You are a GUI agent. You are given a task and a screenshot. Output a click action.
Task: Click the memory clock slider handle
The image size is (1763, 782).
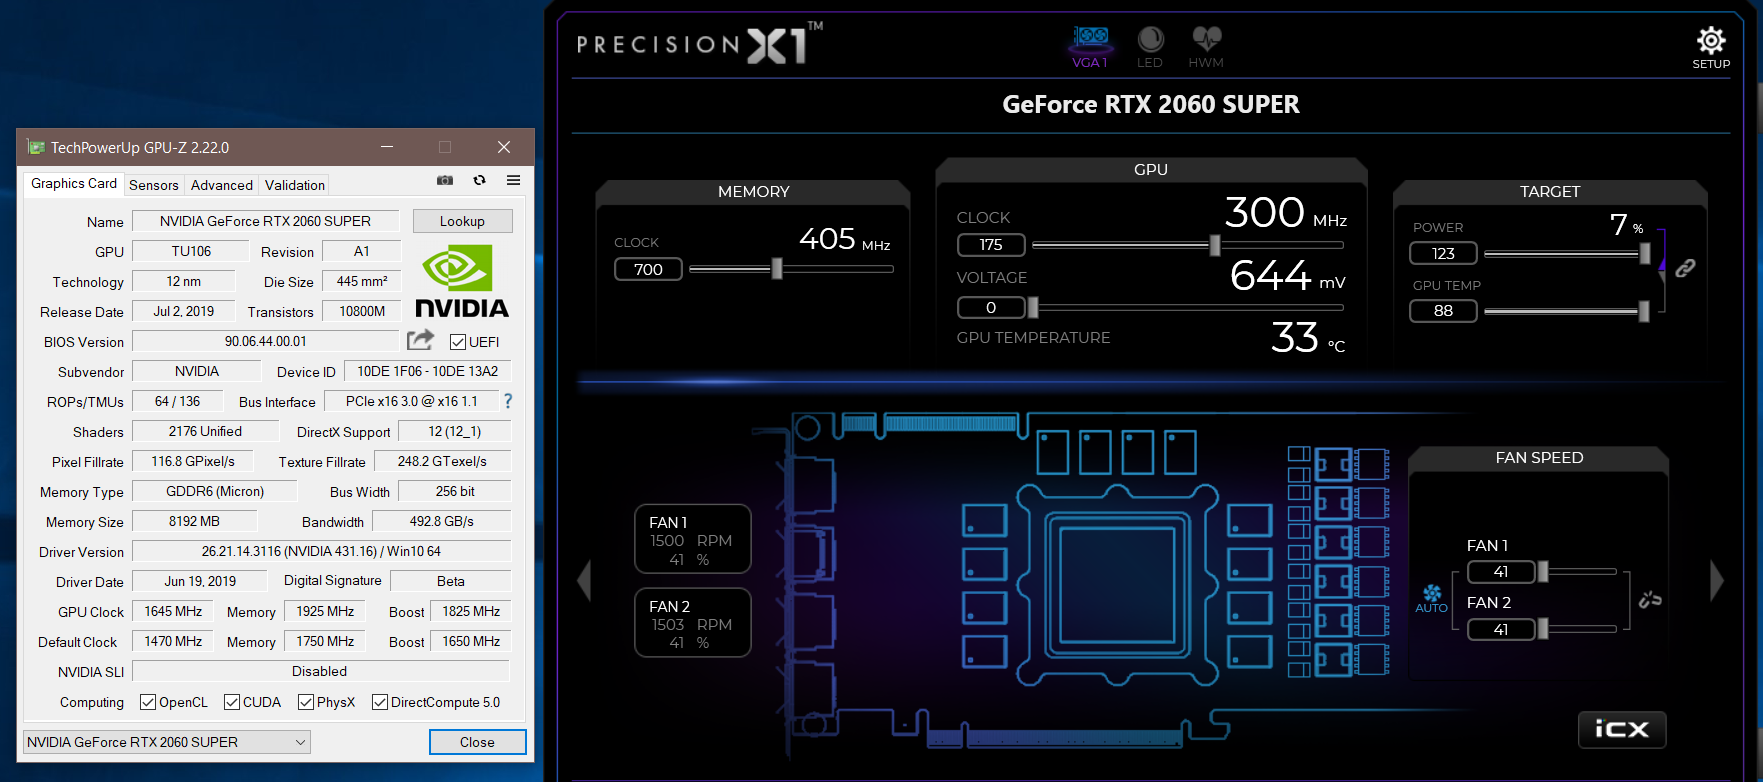tap(777, 268)
